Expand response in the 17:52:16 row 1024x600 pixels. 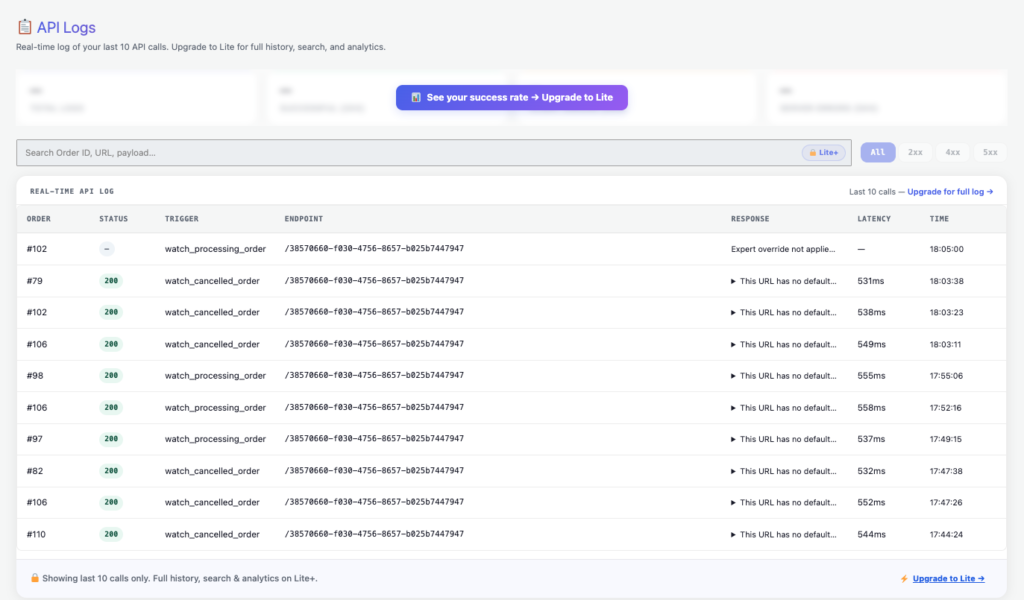pyautogui.click(x=733, y=408)
